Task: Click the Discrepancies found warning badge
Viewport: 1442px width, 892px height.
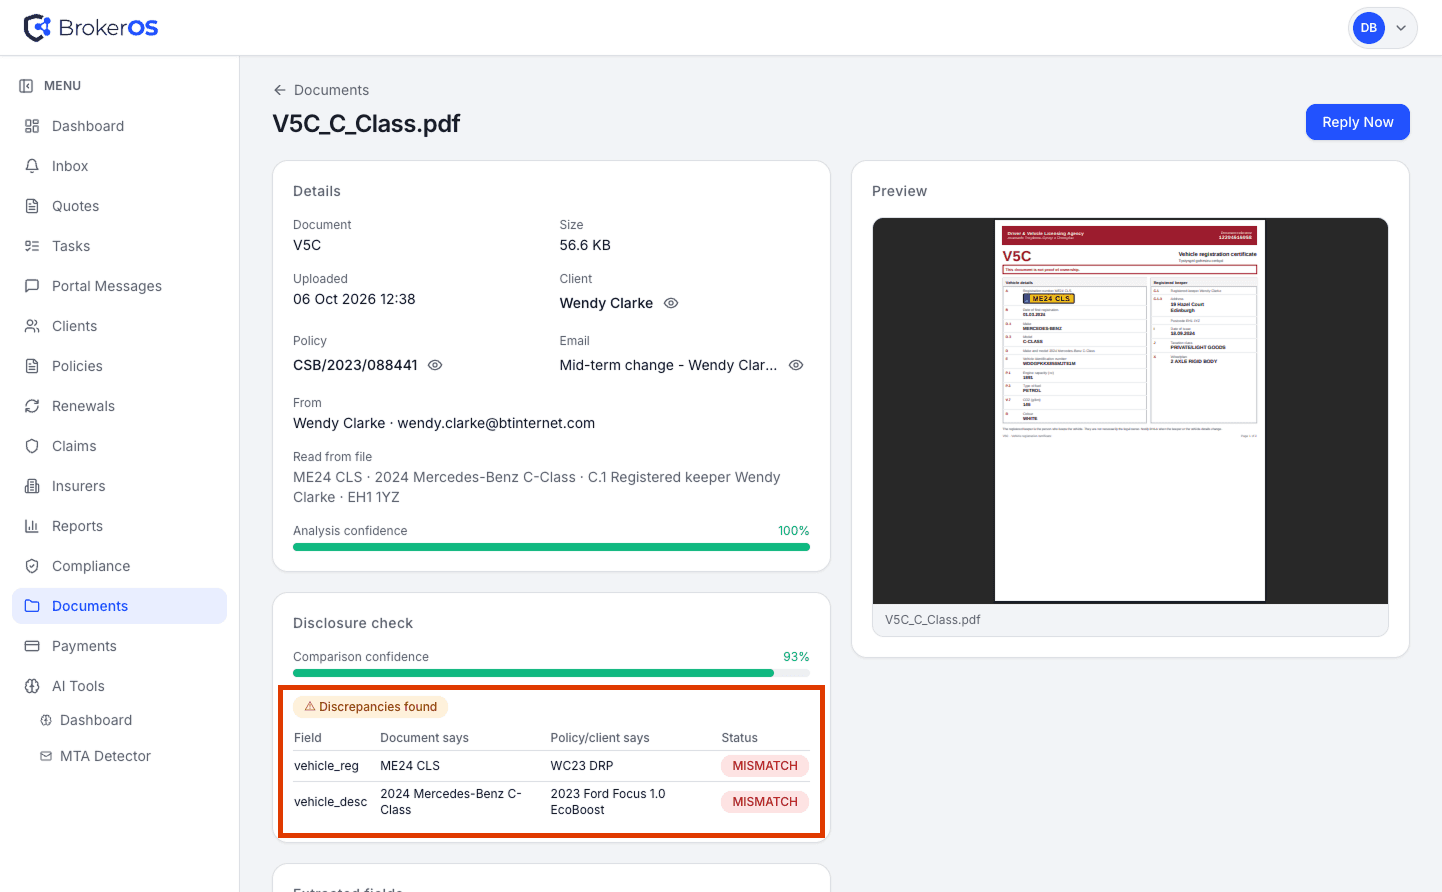Action: (x=371, y=707)
